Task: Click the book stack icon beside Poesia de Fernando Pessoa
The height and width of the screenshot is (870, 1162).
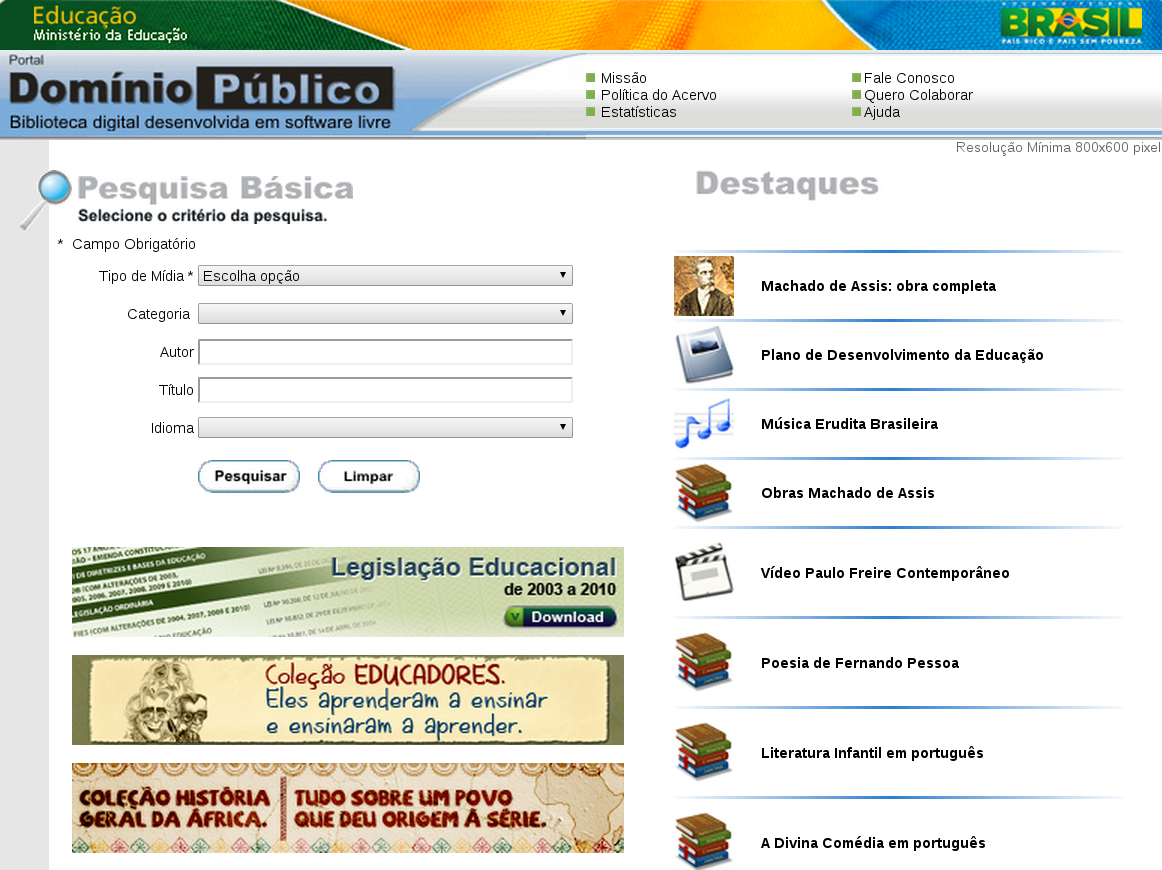Action: (x=703, y=662)
